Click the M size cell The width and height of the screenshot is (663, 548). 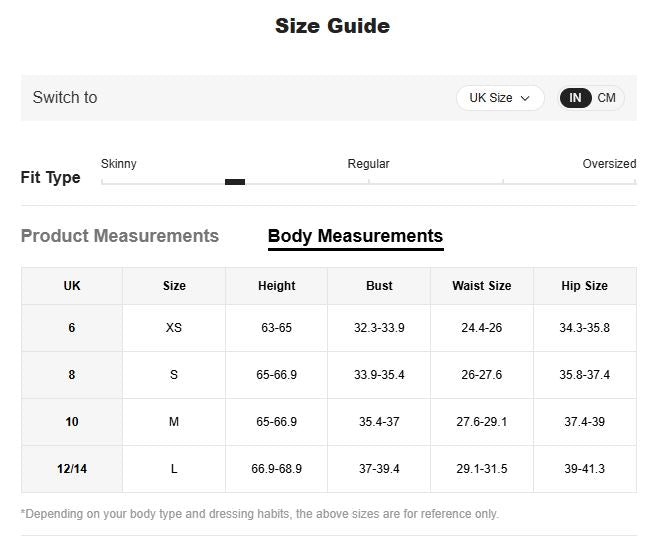click(174, 422)
